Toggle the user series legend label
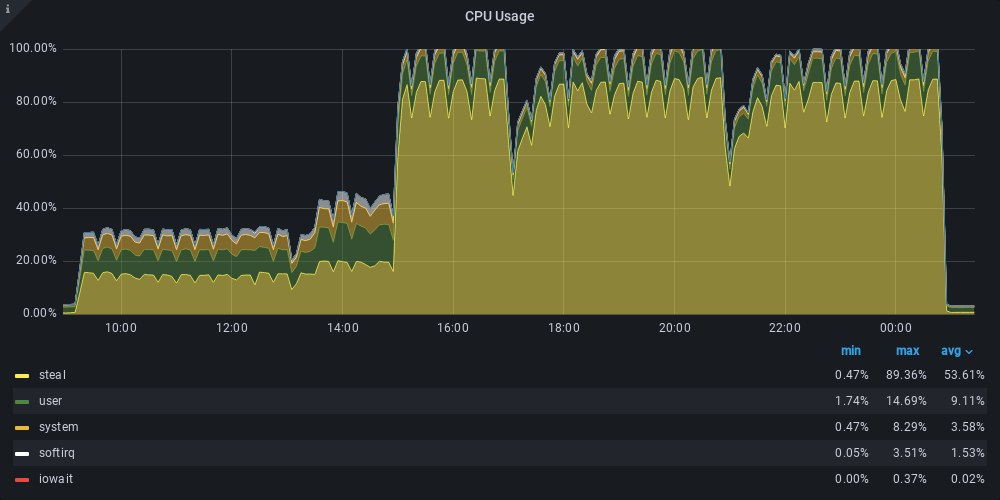The height and width of the screenshot is (500, 1000). click(51, 401)
